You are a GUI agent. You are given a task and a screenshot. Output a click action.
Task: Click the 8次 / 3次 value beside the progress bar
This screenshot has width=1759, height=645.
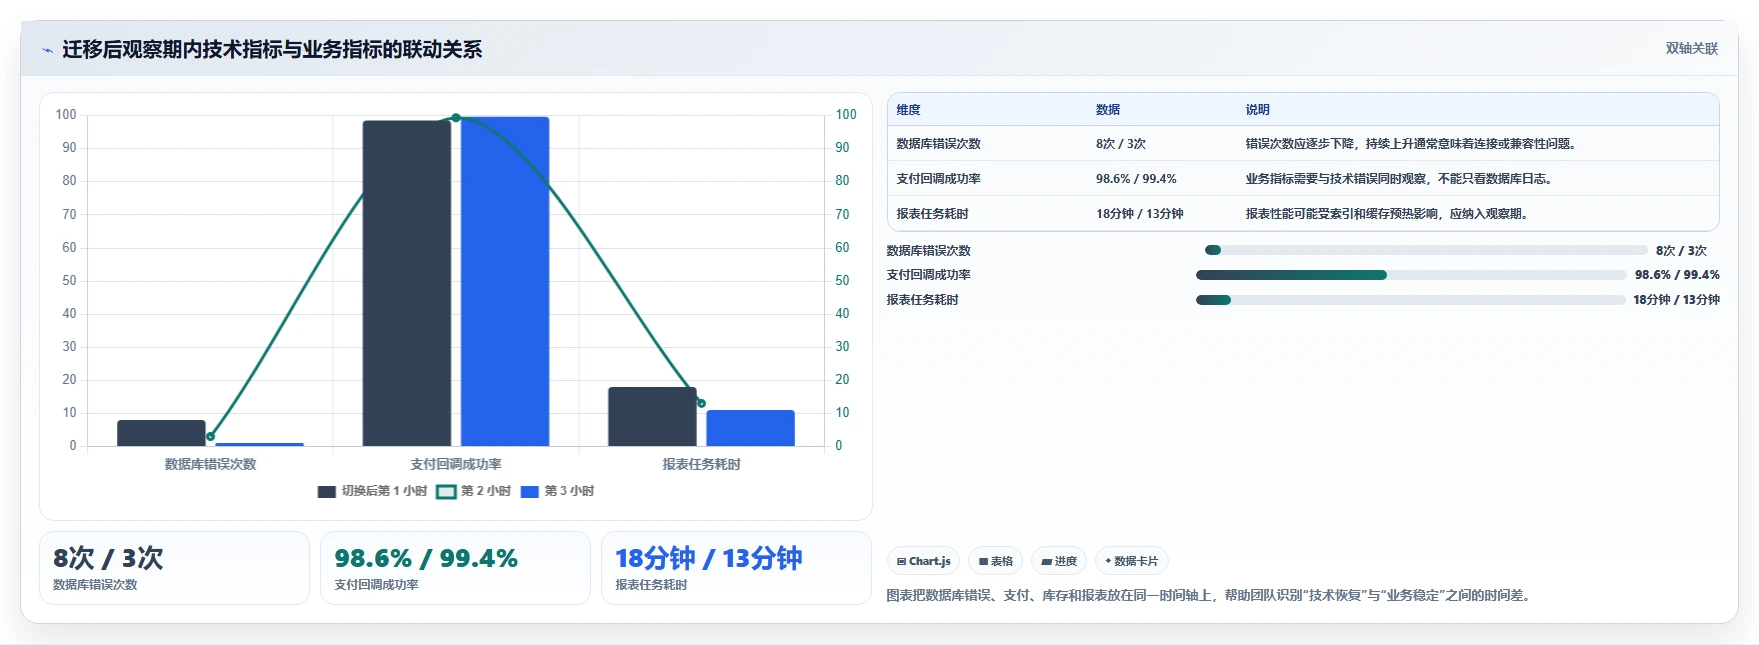[1681, 251]
